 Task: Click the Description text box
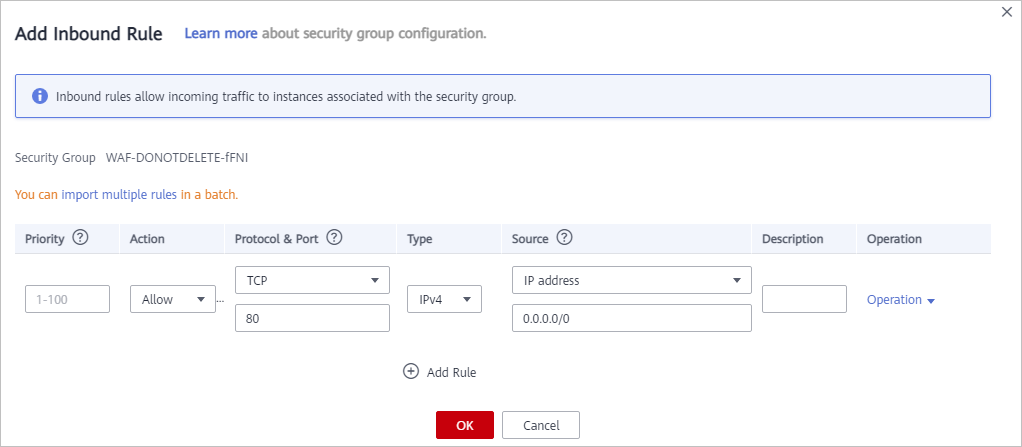coord(803,299)
